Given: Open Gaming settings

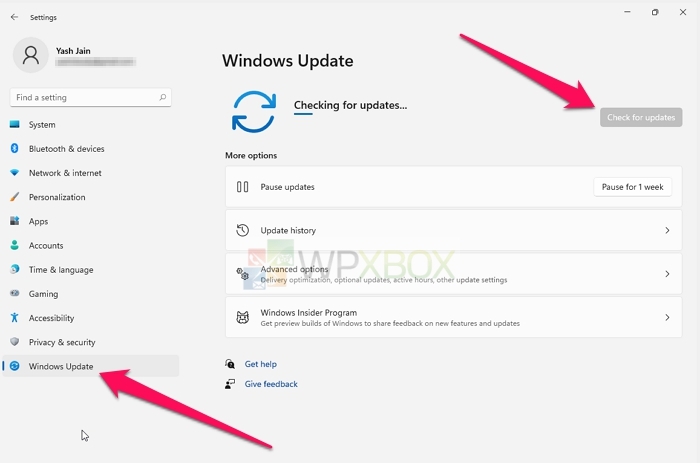Looking at the screenshot, I should point(91,293).
